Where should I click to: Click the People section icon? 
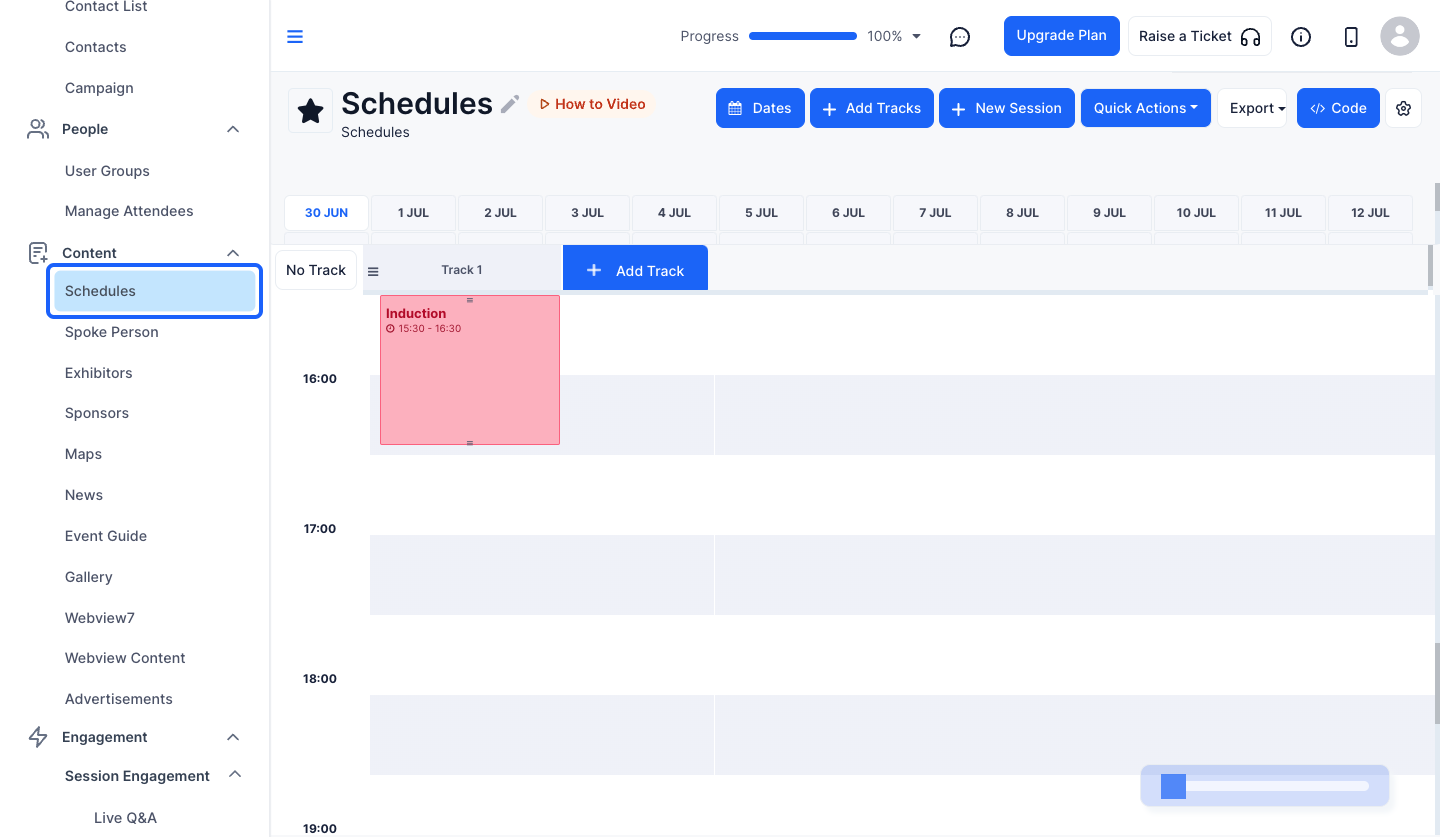click(x=38, y=129)
